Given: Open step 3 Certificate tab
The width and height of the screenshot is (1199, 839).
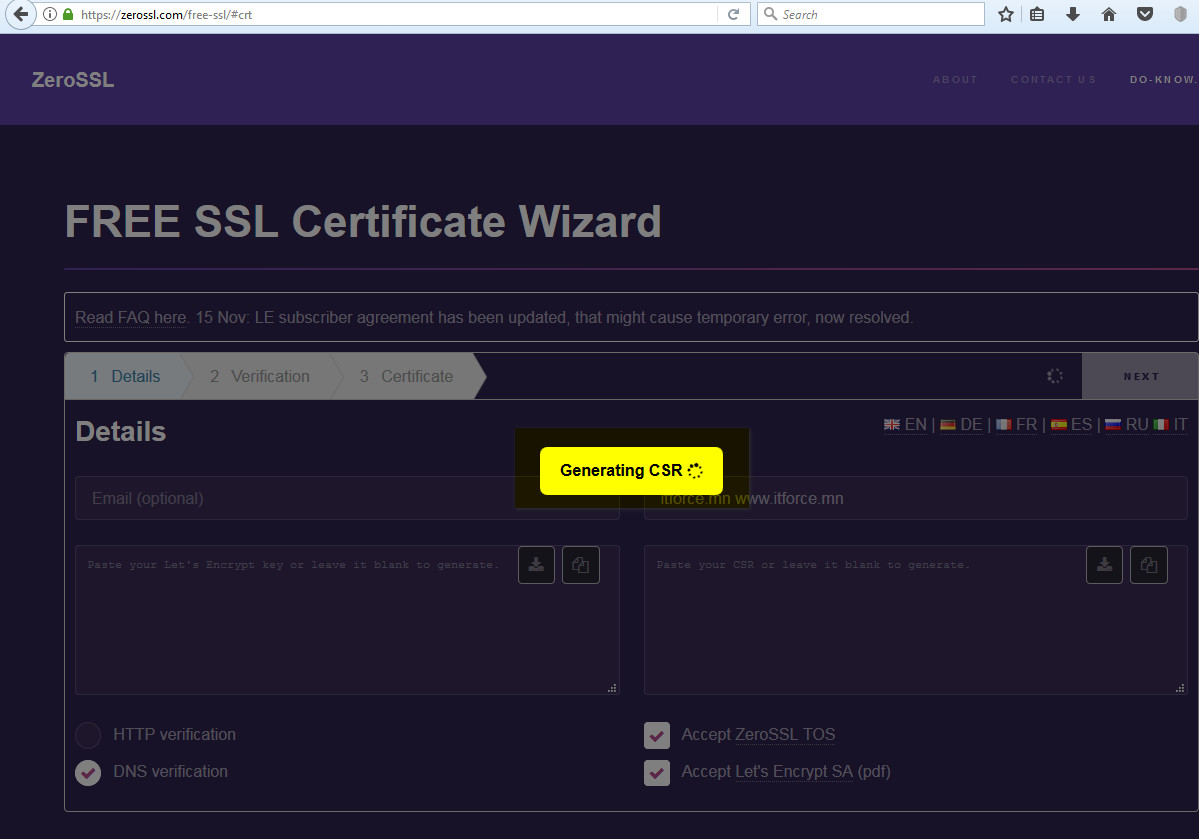Looking at the screenshot, I should pyautogui.click(x=407, y=376).
